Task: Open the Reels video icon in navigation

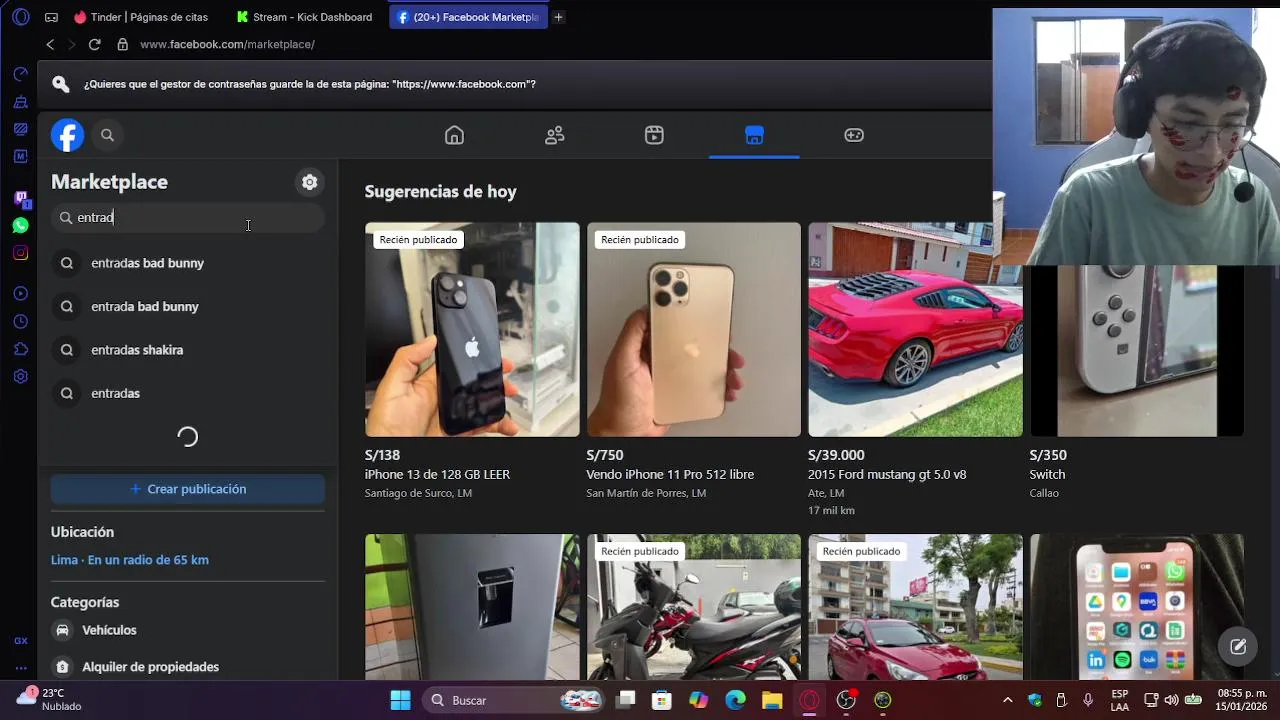Action: pos(654,135)
